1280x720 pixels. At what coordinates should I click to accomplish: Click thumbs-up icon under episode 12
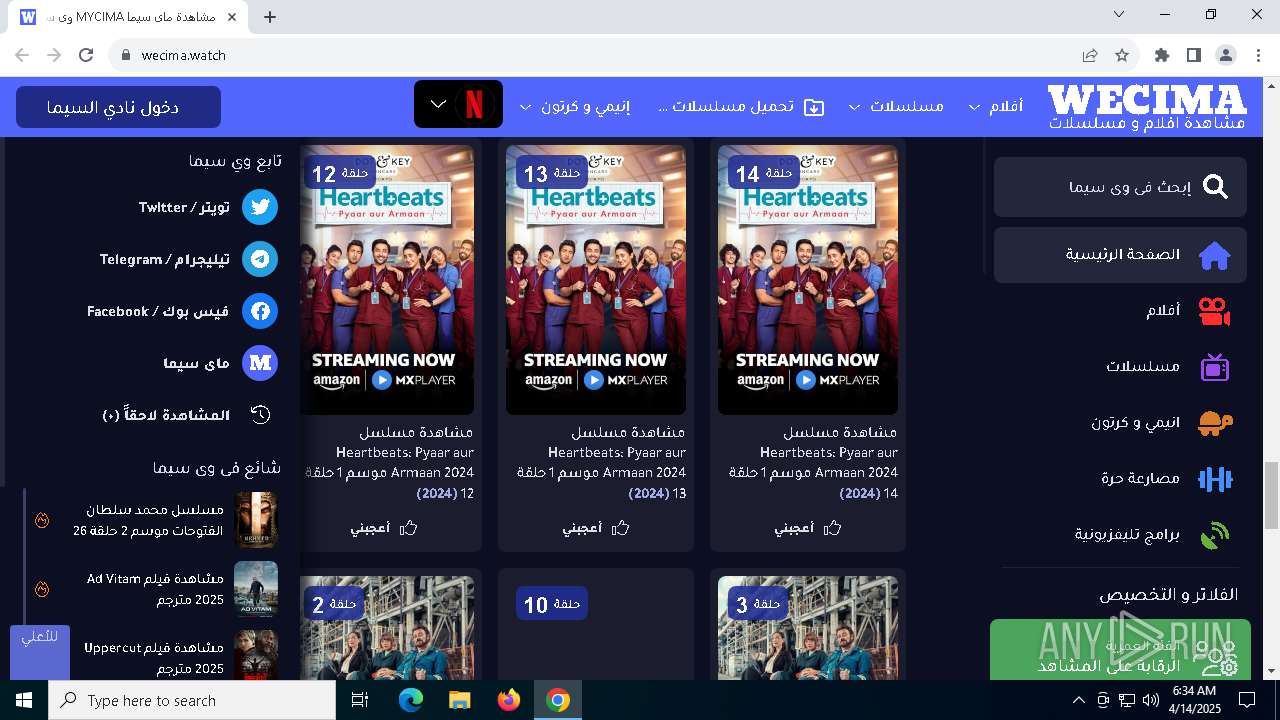[x=408, y=528]
